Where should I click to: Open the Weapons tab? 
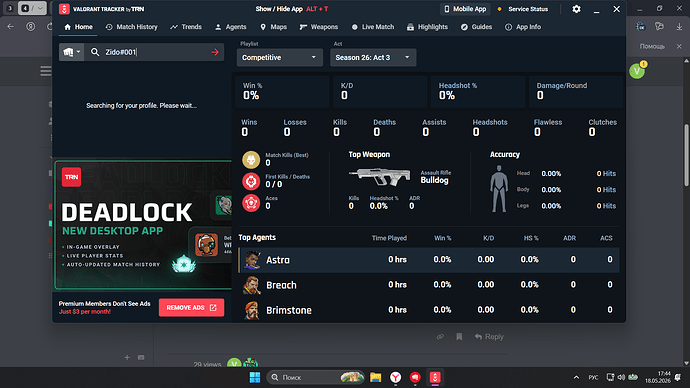pyautogui.click(x=319, y=27)
